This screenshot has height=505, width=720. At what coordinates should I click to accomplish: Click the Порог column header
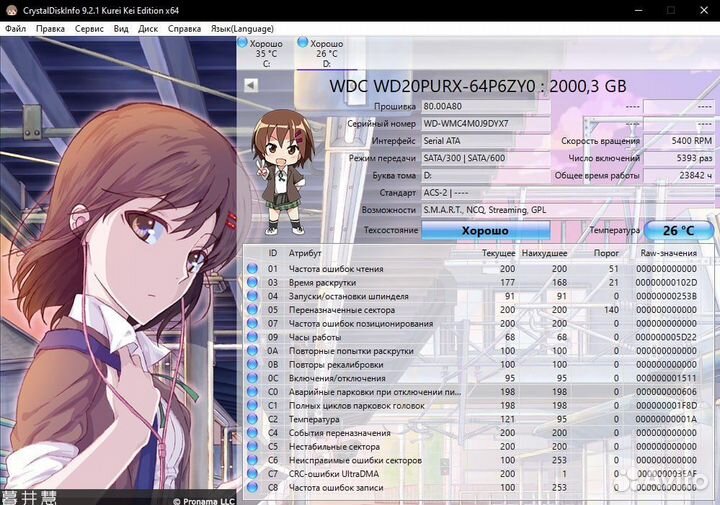(606, 253)
